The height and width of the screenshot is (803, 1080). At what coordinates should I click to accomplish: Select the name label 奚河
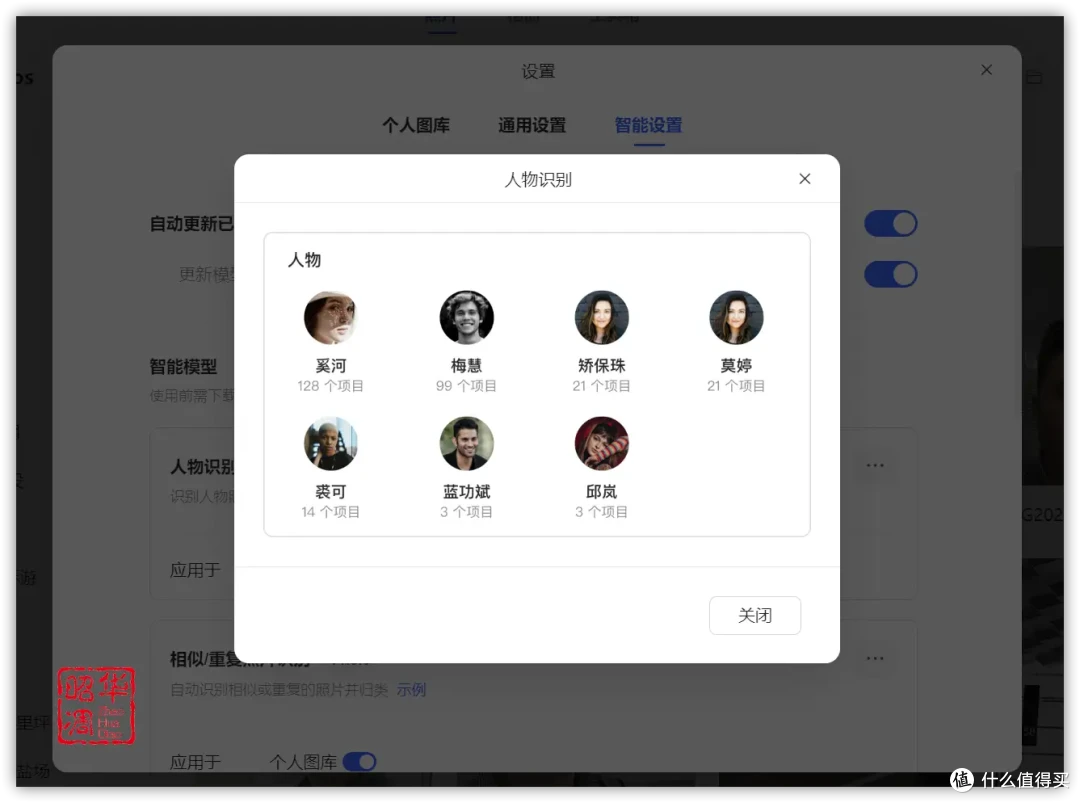(331, 365)
